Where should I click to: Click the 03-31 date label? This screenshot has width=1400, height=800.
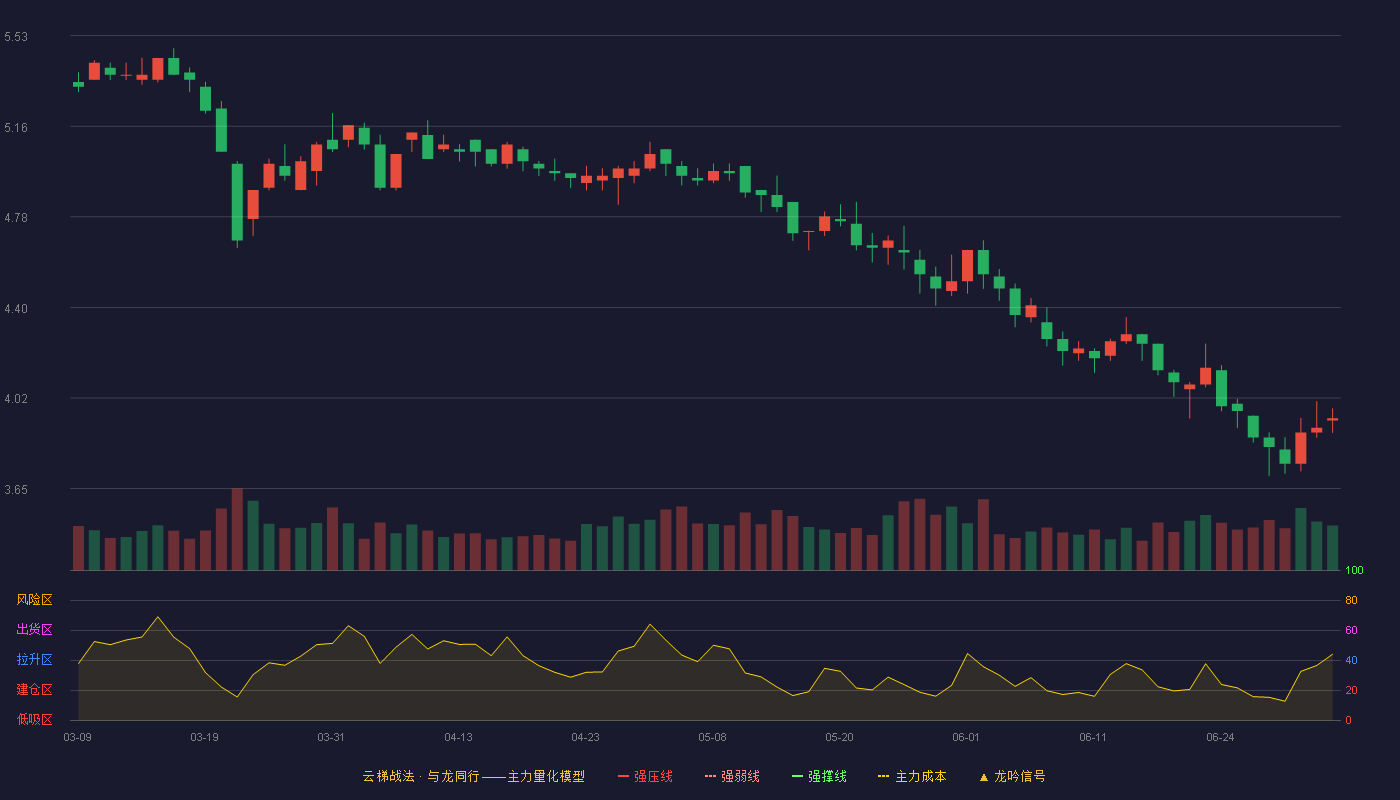331,737
